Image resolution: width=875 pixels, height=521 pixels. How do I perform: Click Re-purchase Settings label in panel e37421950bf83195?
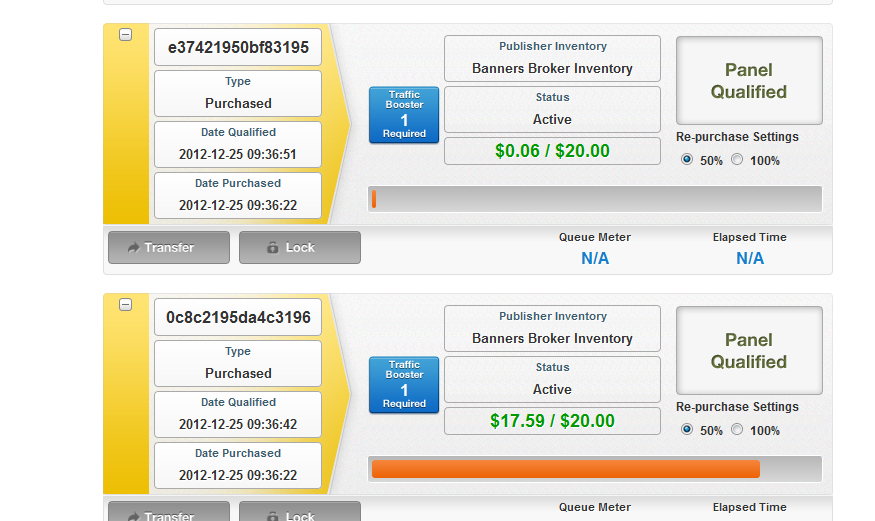[x=737, y=137]
